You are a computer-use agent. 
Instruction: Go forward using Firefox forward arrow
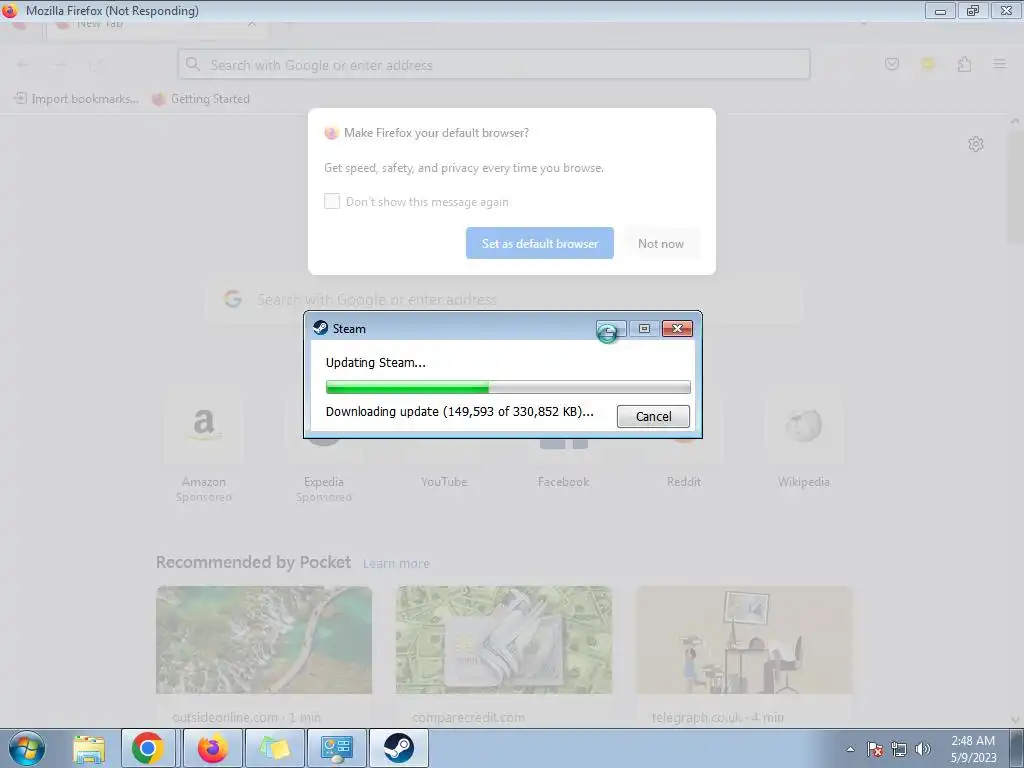pos(60,64)
